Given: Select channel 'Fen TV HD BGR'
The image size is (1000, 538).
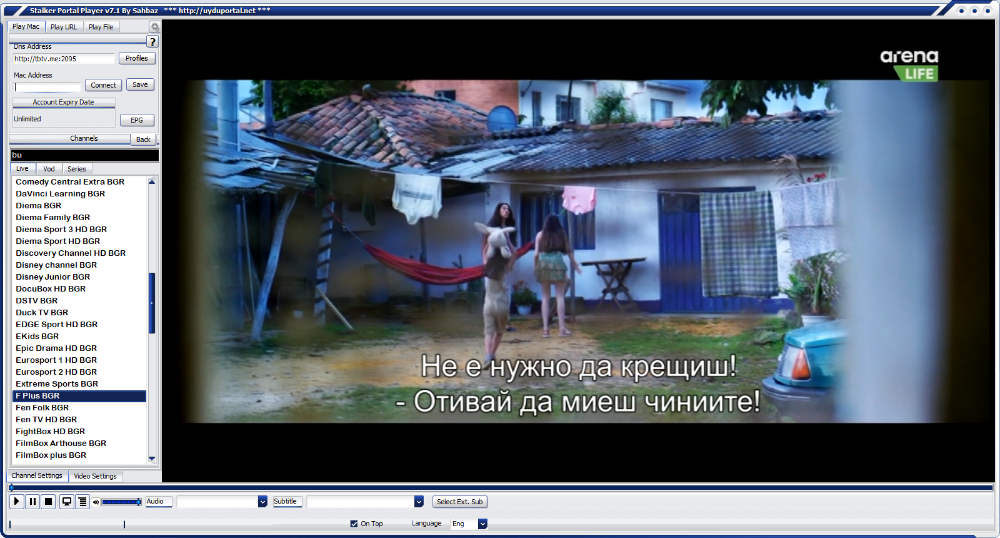Looking at the screenshot, I should click(46, 419).
